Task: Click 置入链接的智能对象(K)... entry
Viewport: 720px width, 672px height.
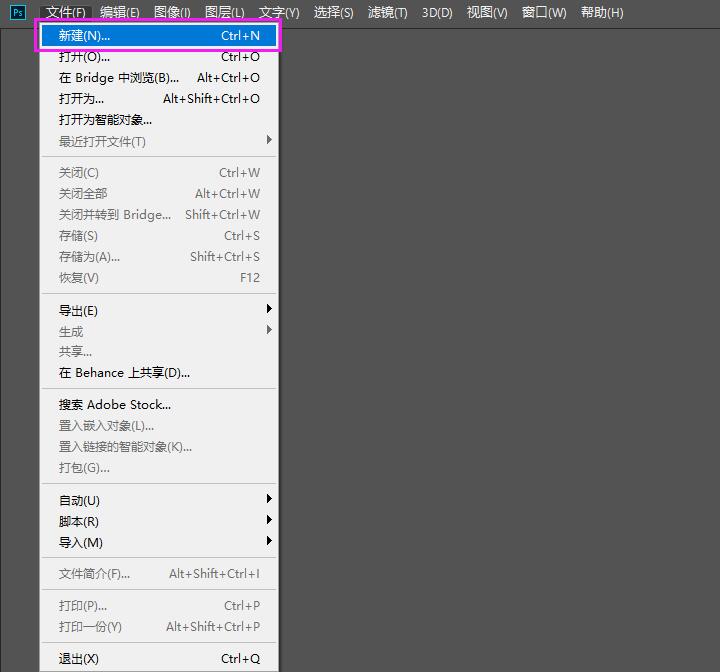Action: pos(159,447)
